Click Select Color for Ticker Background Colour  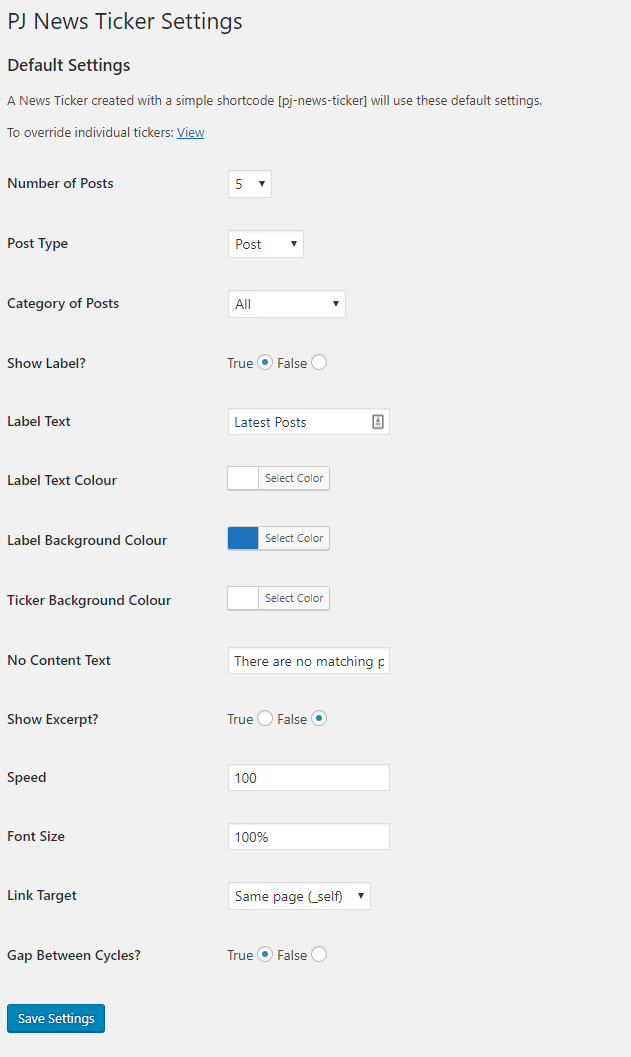pos(294,599)
